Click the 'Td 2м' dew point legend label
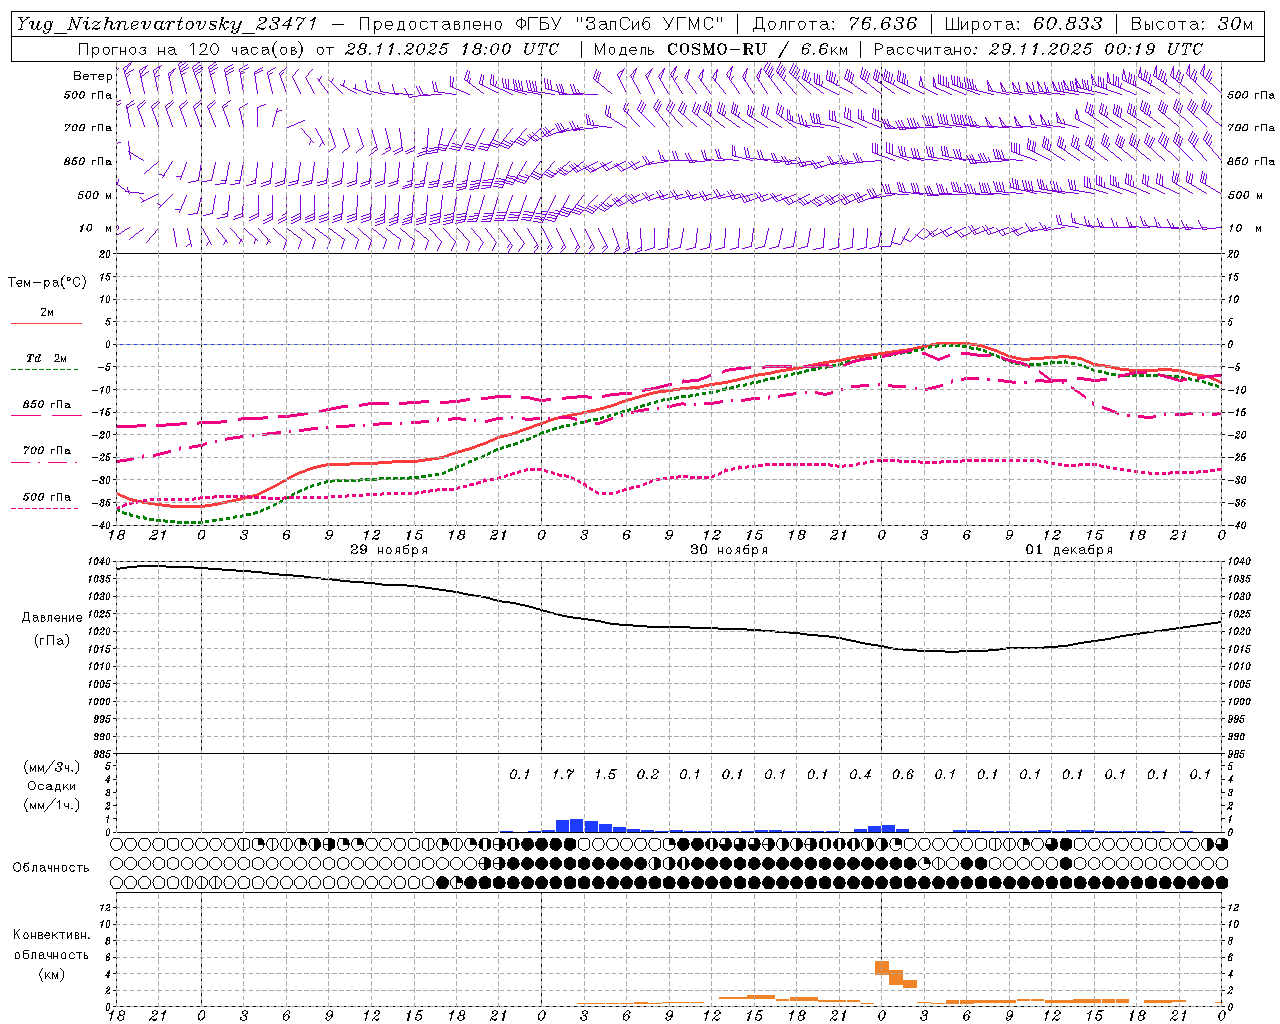The width and height of the screenshot is (1280, 1024). (x=47, y=358)
